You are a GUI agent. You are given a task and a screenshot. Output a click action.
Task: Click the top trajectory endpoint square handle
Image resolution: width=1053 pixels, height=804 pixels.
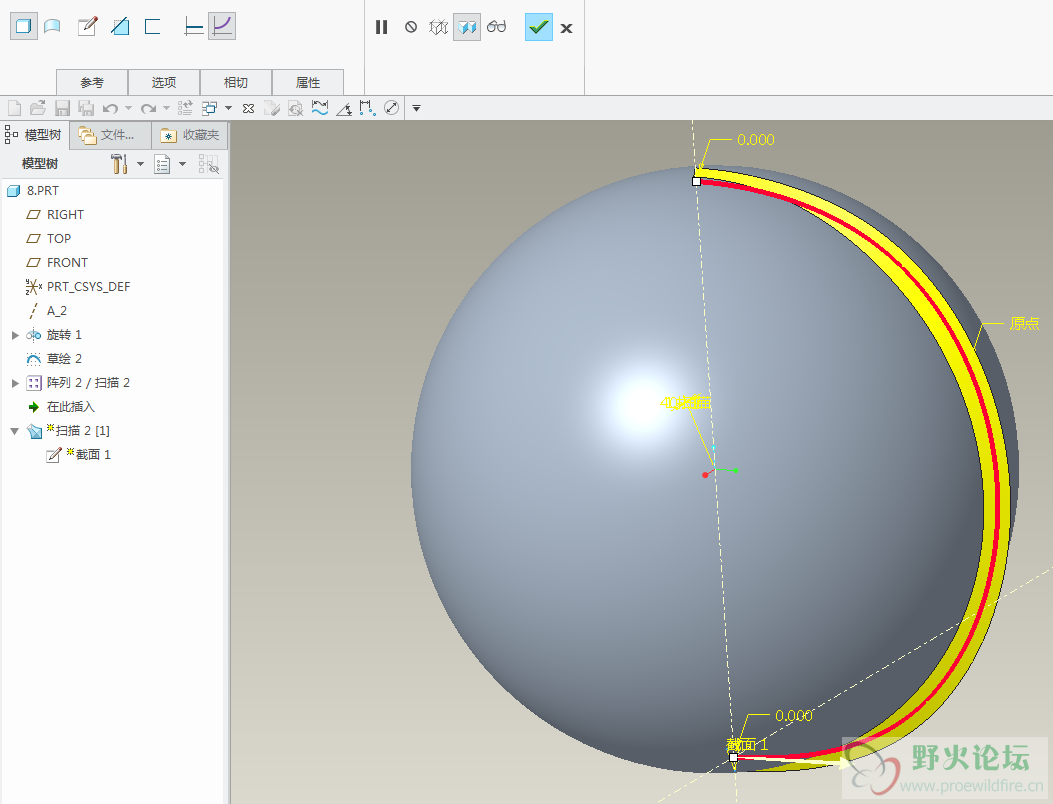pos(696,181)
